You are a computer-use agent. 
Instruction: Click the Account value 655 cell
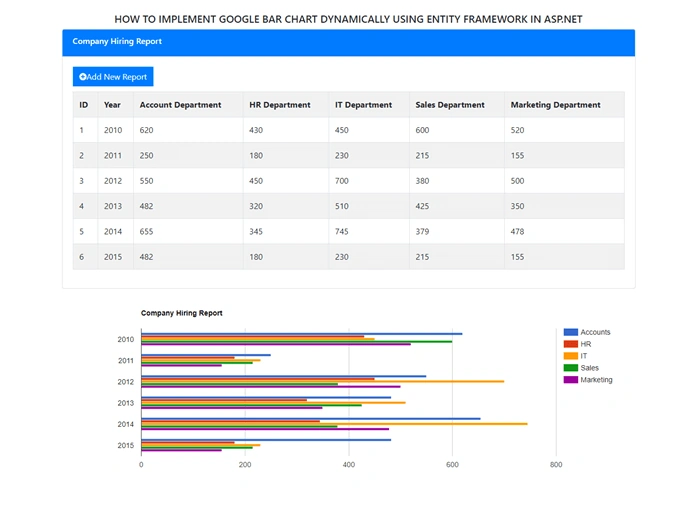[188, 231]
